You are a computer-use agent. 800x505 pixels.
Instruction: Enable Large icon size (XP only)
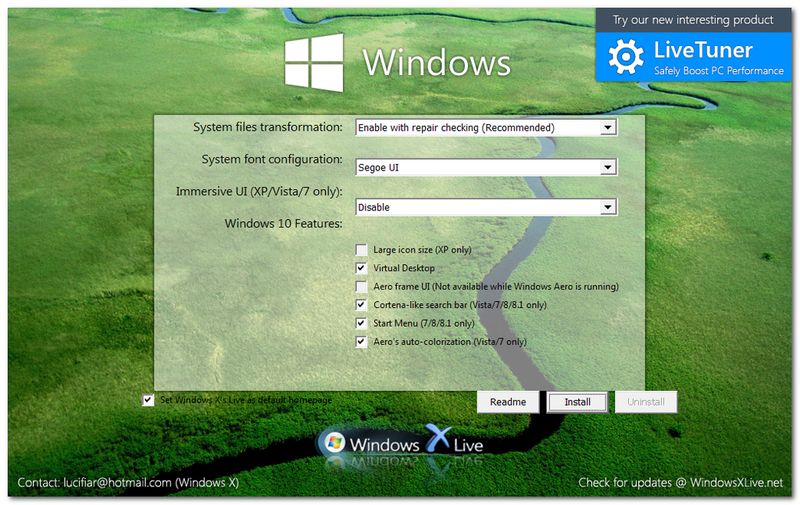tap(361, 250)
